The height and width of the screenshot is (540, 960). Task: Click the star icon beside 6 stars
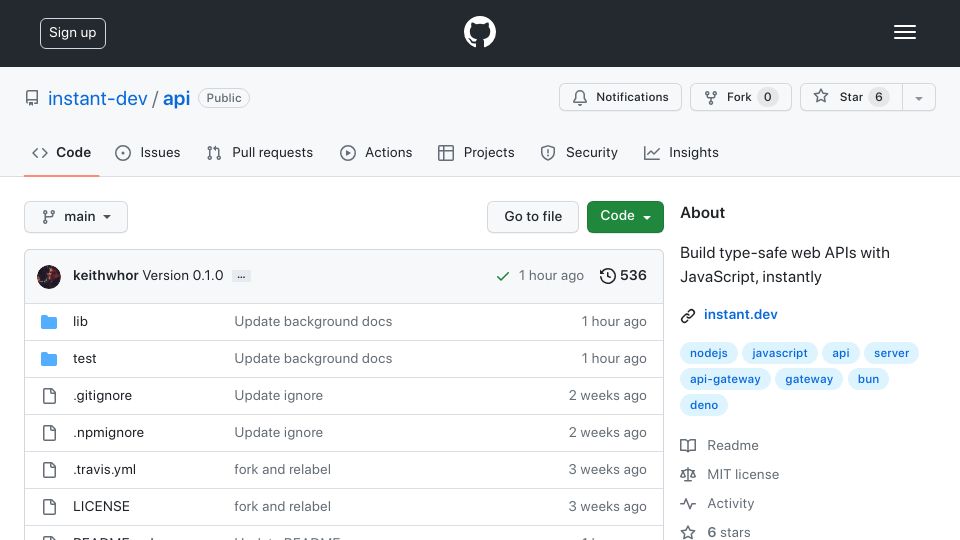point(688,532)
